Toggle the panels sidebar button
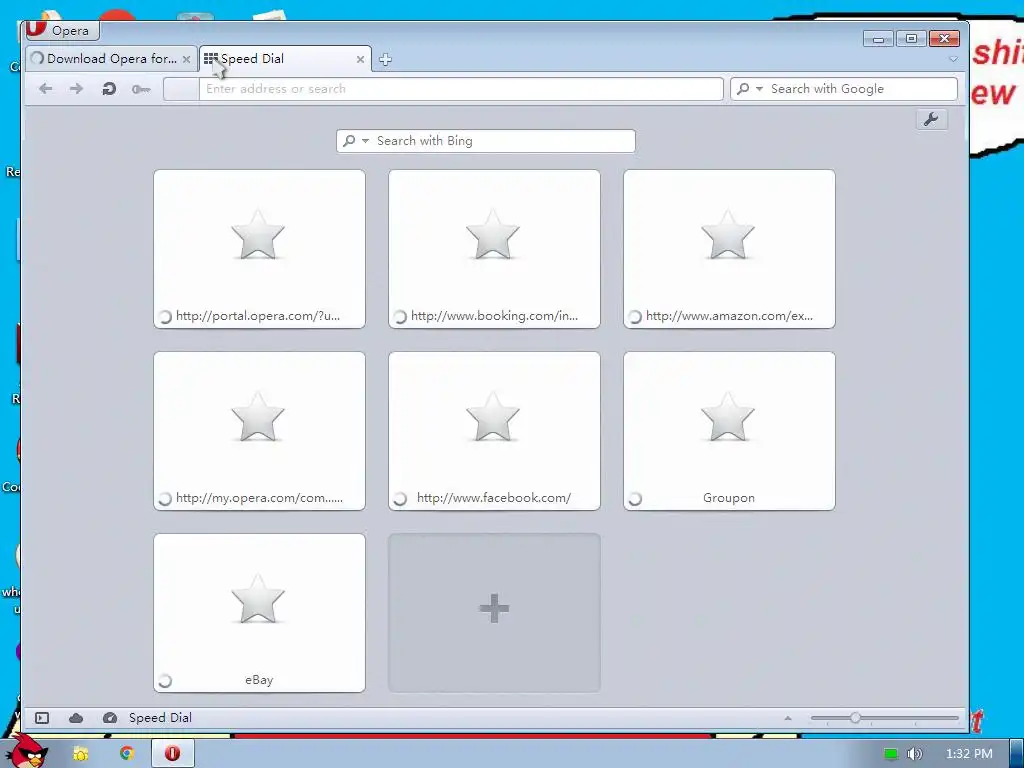 pyautogui.click(x=42, y=718)
